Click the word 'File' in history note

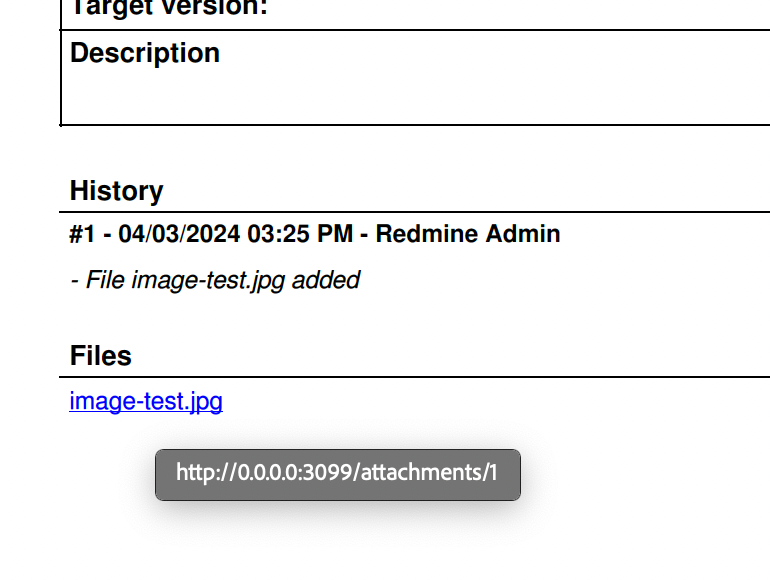point(105,280)
